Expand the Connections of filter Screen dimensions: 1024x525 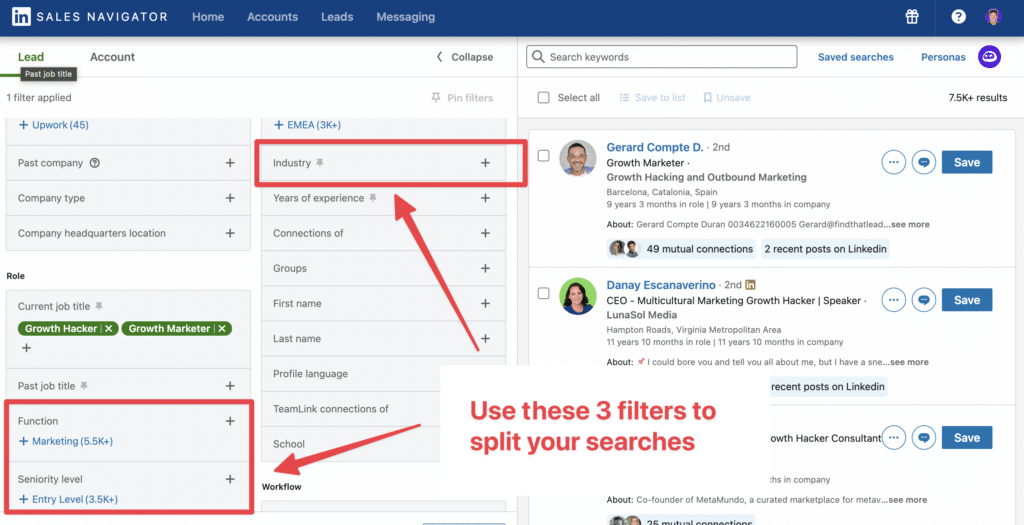pyautogui.click(x=485, y=233)
